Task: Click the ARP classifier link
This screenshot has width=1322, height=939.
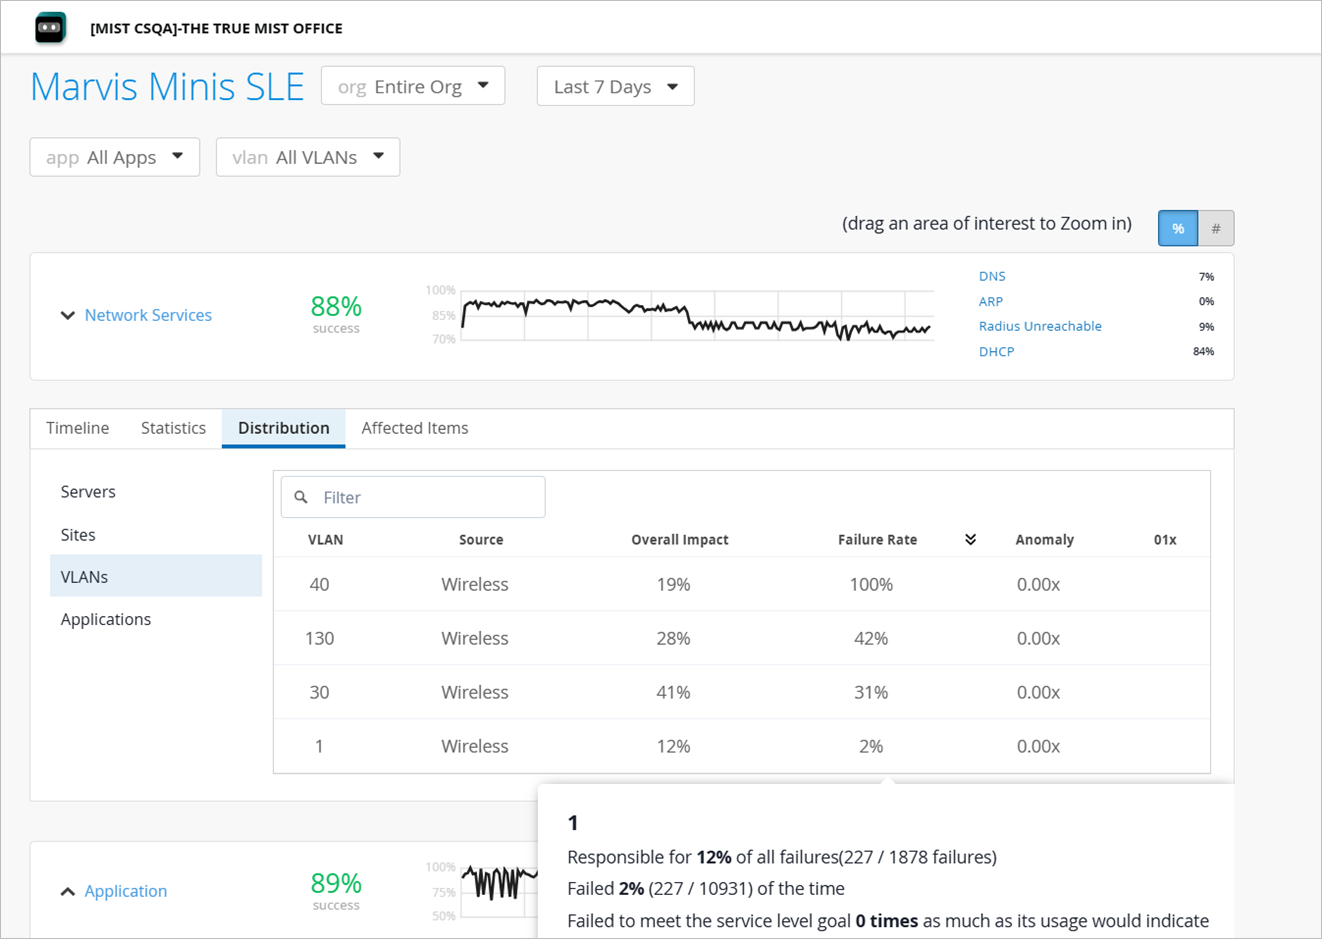Action: pyautogui.click(x=990, y=301)
